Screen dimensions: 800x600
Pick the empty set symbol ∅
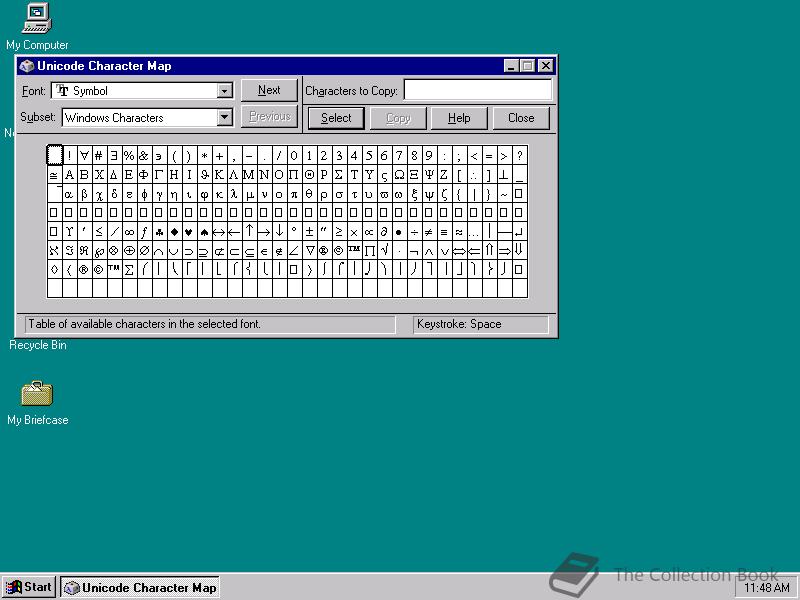pyautogui.click(x=144, y=251)
